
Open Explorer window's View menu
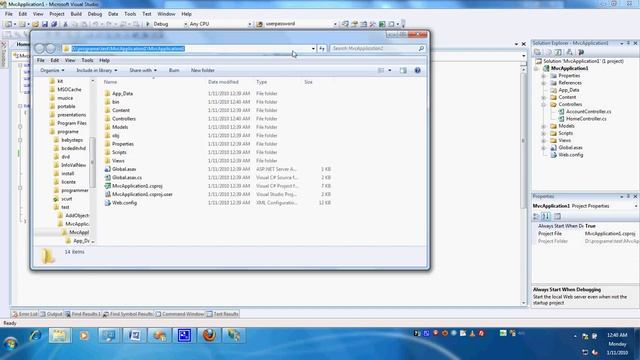(x=70, y=60)
